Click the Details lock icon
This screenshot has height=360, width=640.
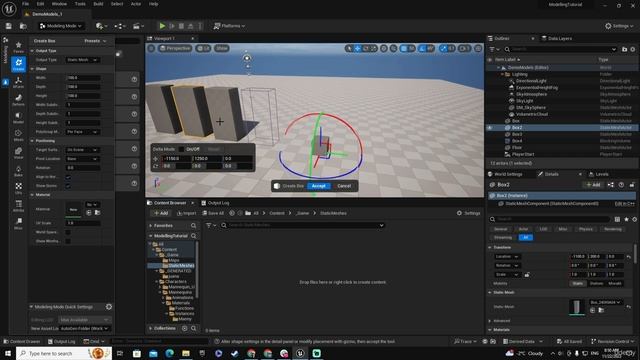pos(631,185)
